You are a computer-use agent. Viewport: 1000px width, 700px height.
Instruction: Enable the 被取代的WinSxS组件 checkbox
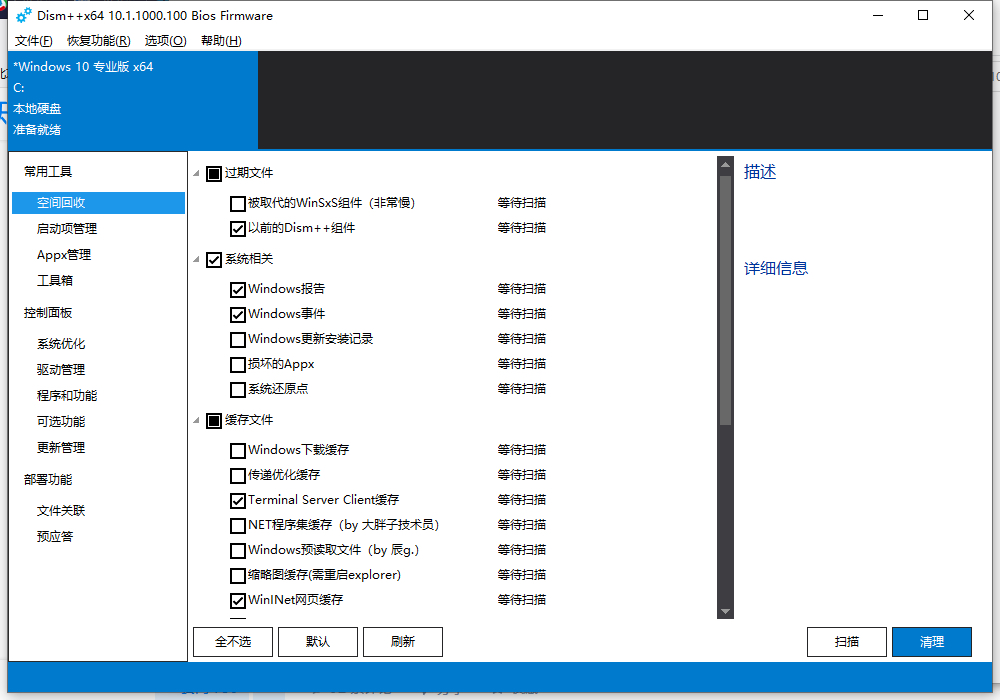point(237,203)
